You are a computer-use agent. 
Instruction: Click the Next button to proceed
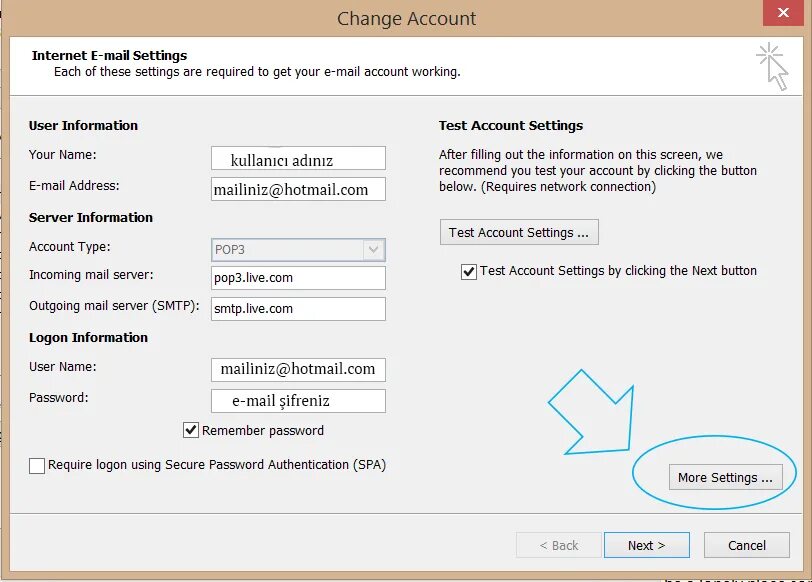click(646, 545)
